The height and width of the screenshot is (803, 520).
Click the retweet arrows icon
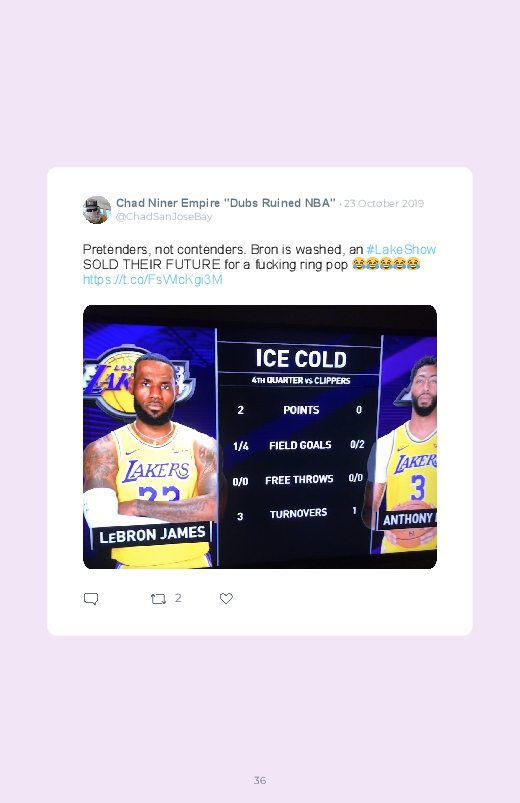coord(158,598)
